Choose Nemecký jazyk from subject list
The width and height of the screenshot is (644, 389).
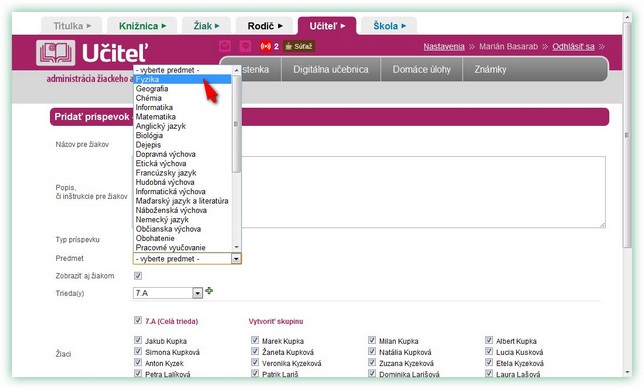(183, 219)
